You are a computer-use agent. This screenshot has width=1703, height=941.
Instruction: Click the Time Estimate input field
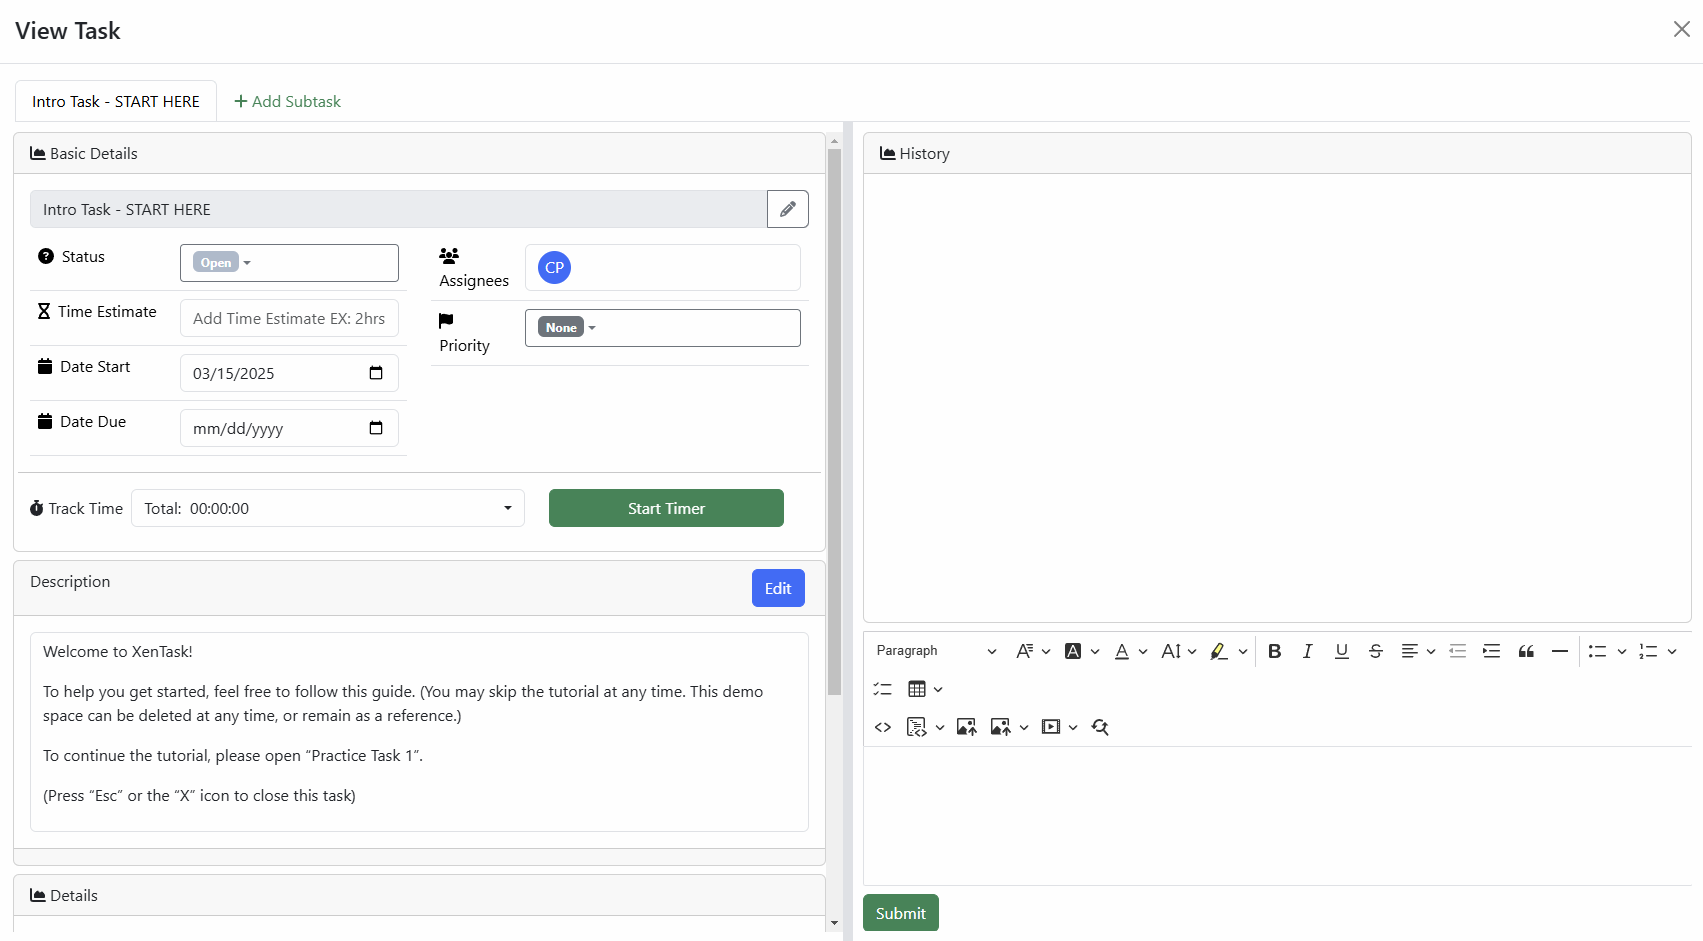[x=289, y=318]
